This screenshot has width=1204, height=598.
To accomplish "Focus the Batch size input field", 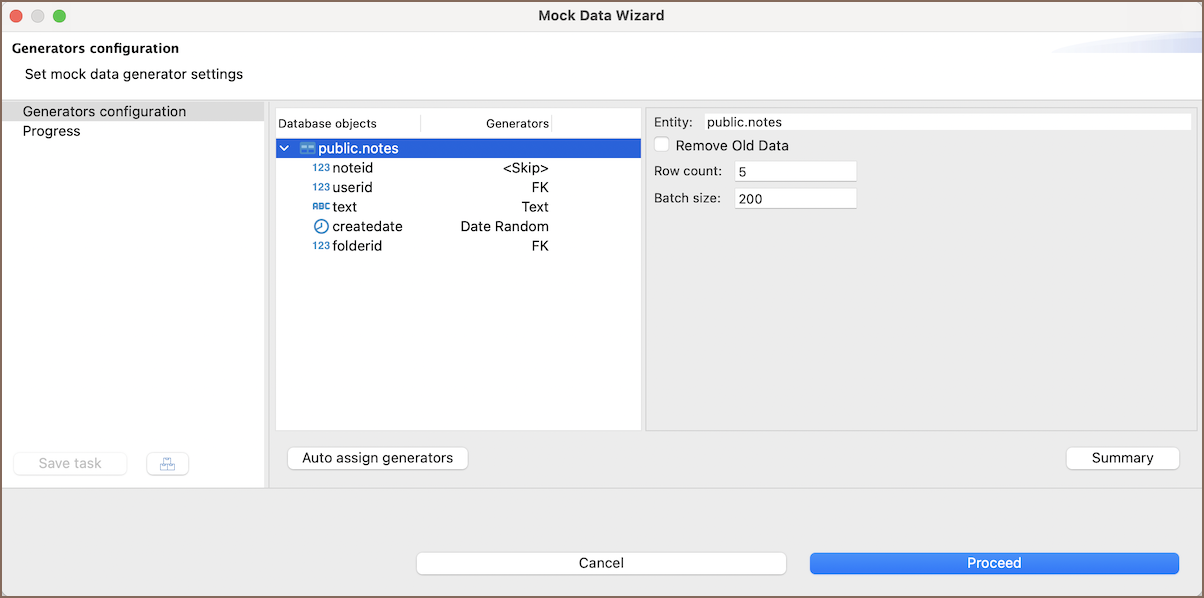I will point(795,199).
